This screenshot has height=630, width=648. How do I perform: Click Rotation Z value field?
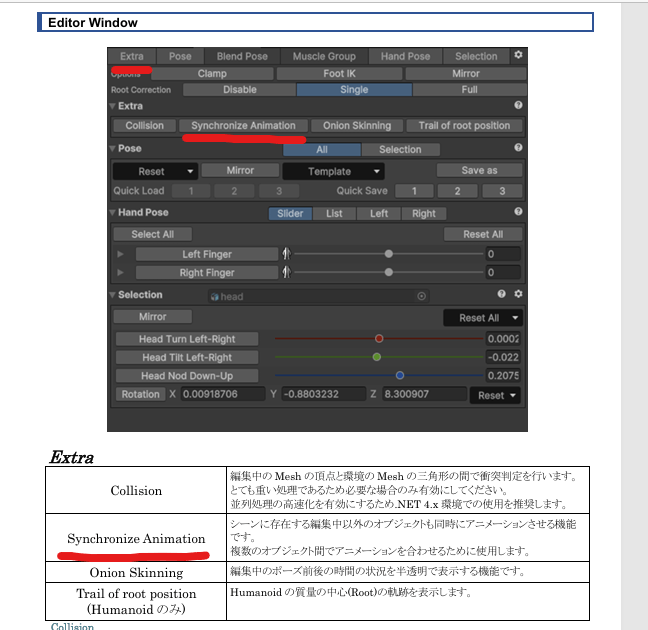click(x=424, y=394)
